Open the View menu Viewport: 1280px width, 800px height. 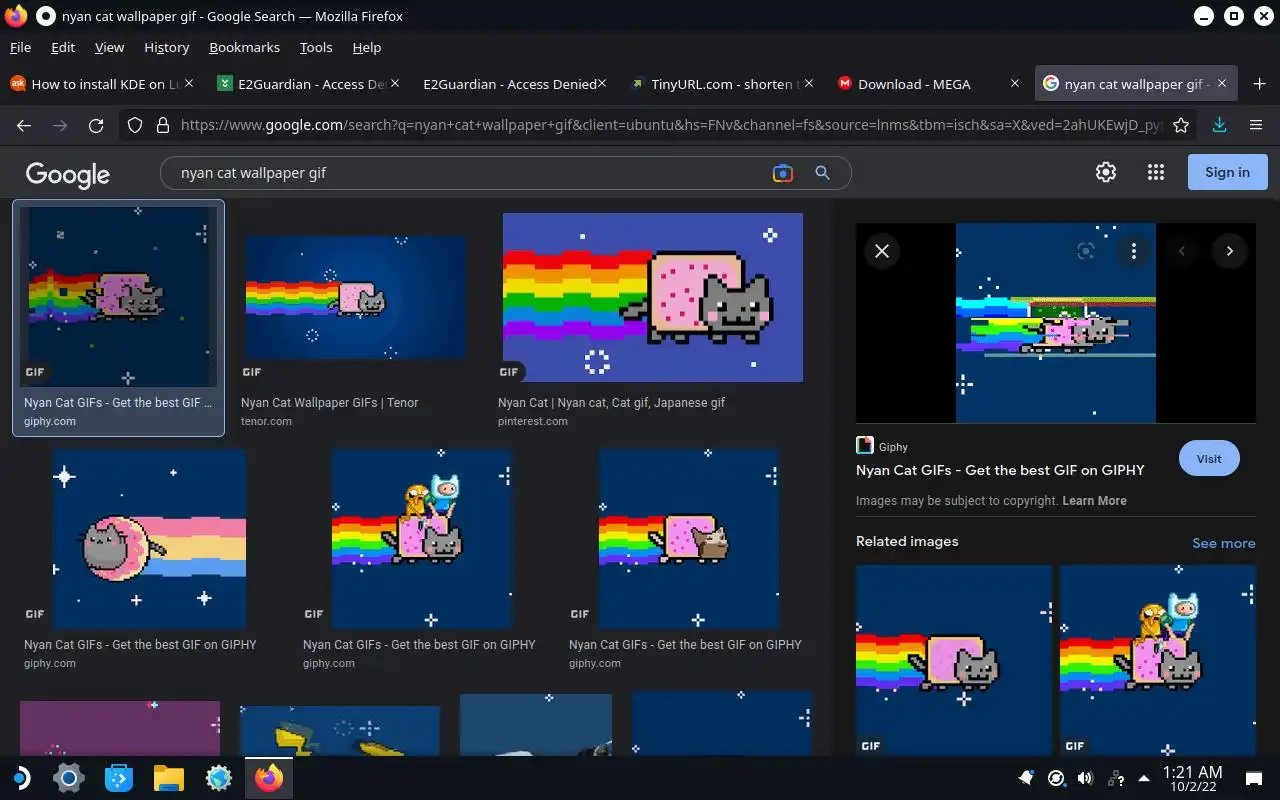click(109, 47)
